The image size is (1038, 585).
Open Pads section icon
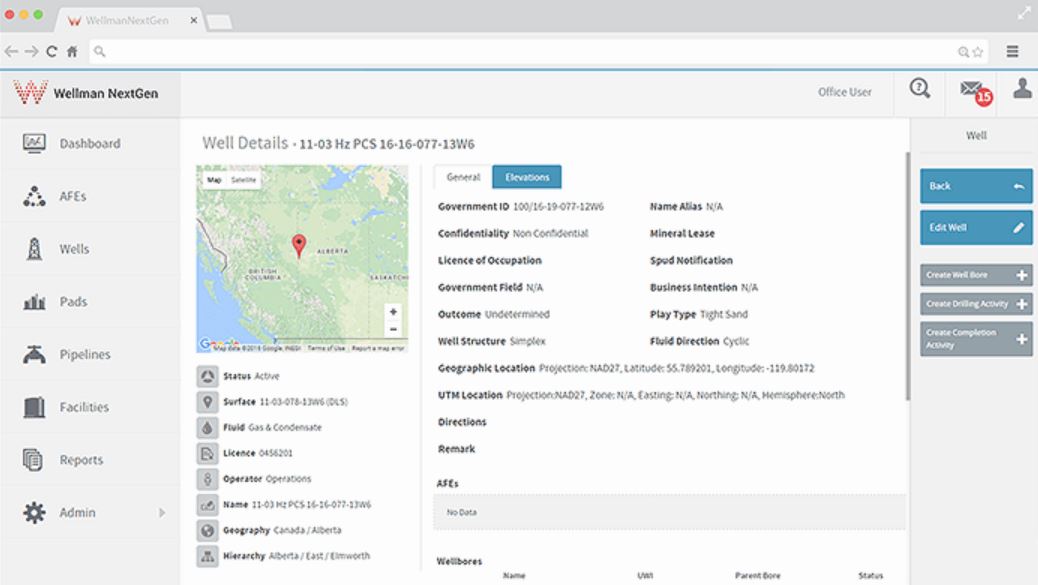tap(34, 302)
